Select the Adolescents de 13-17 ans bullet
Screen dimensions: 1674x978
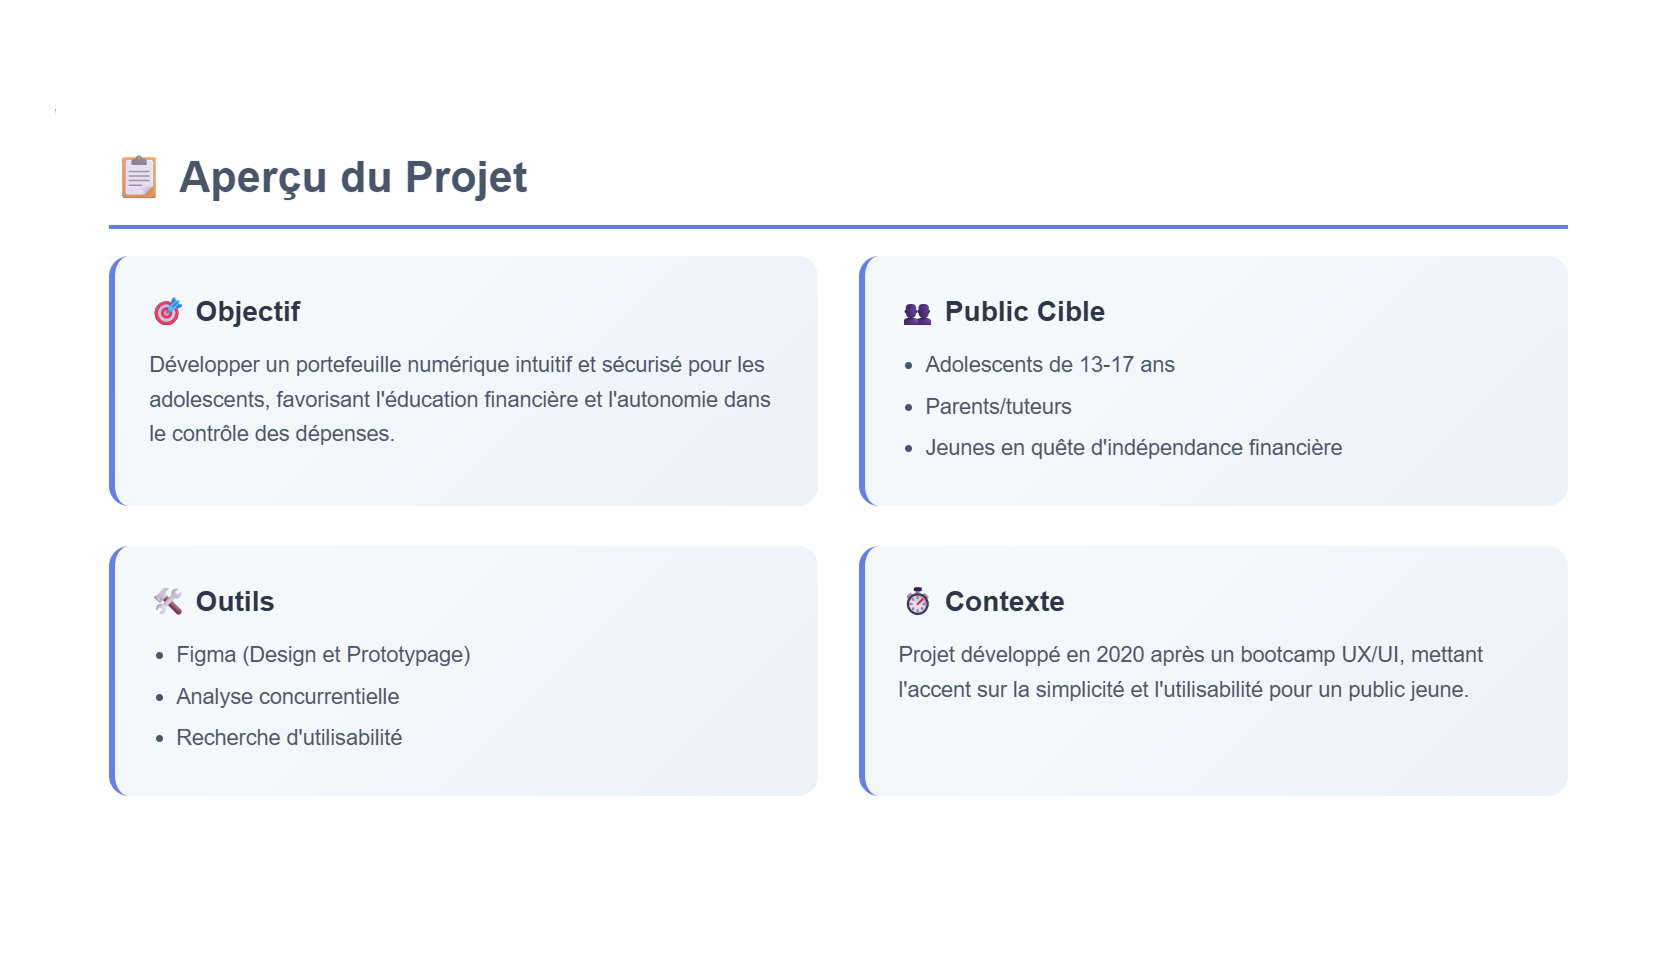click(1050, 365)
